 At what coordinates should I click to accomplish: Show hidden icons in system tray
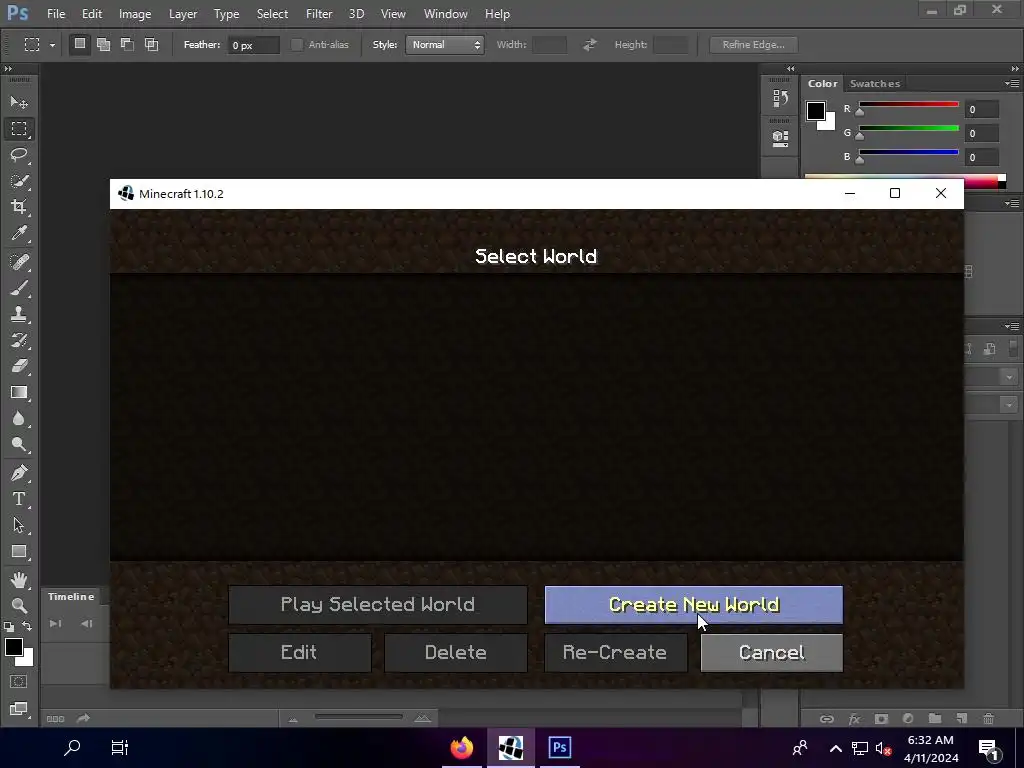[836, 748]
